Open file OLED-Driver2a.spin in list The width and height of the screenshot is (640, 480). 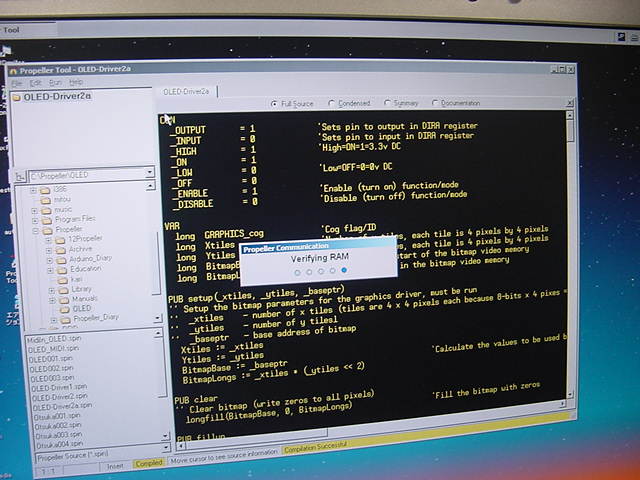62,407
